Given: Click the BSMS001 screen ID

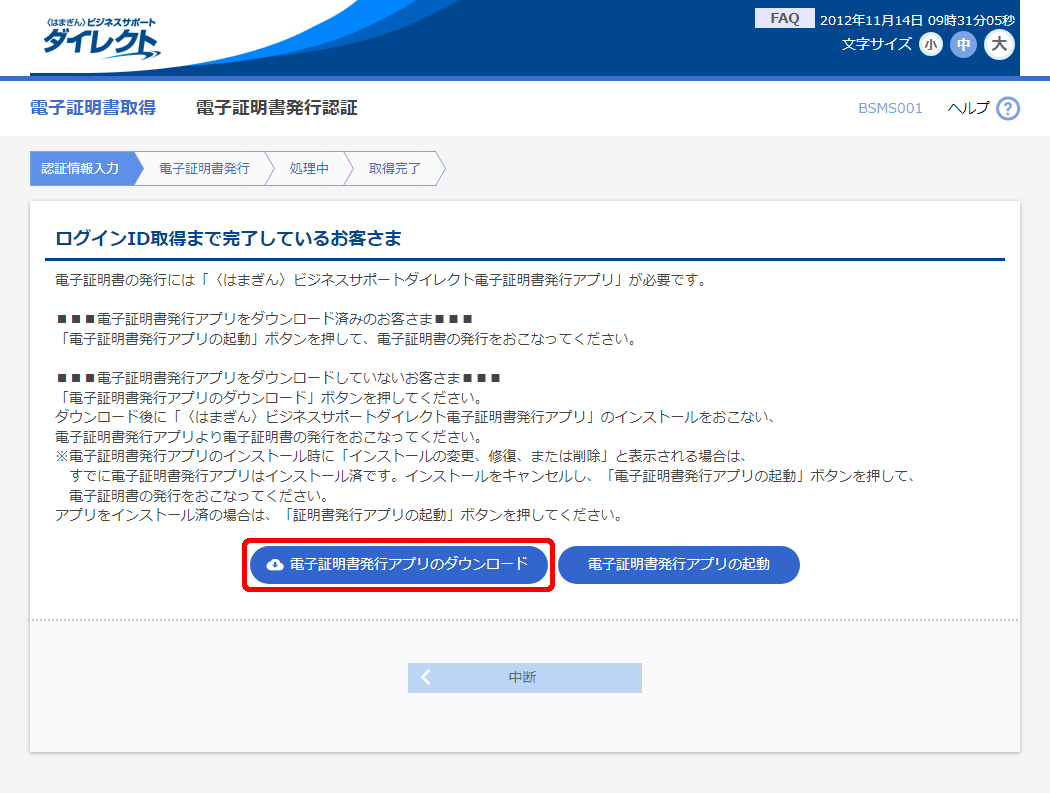Looking at the screenshot, I should (x=890, y=108).
